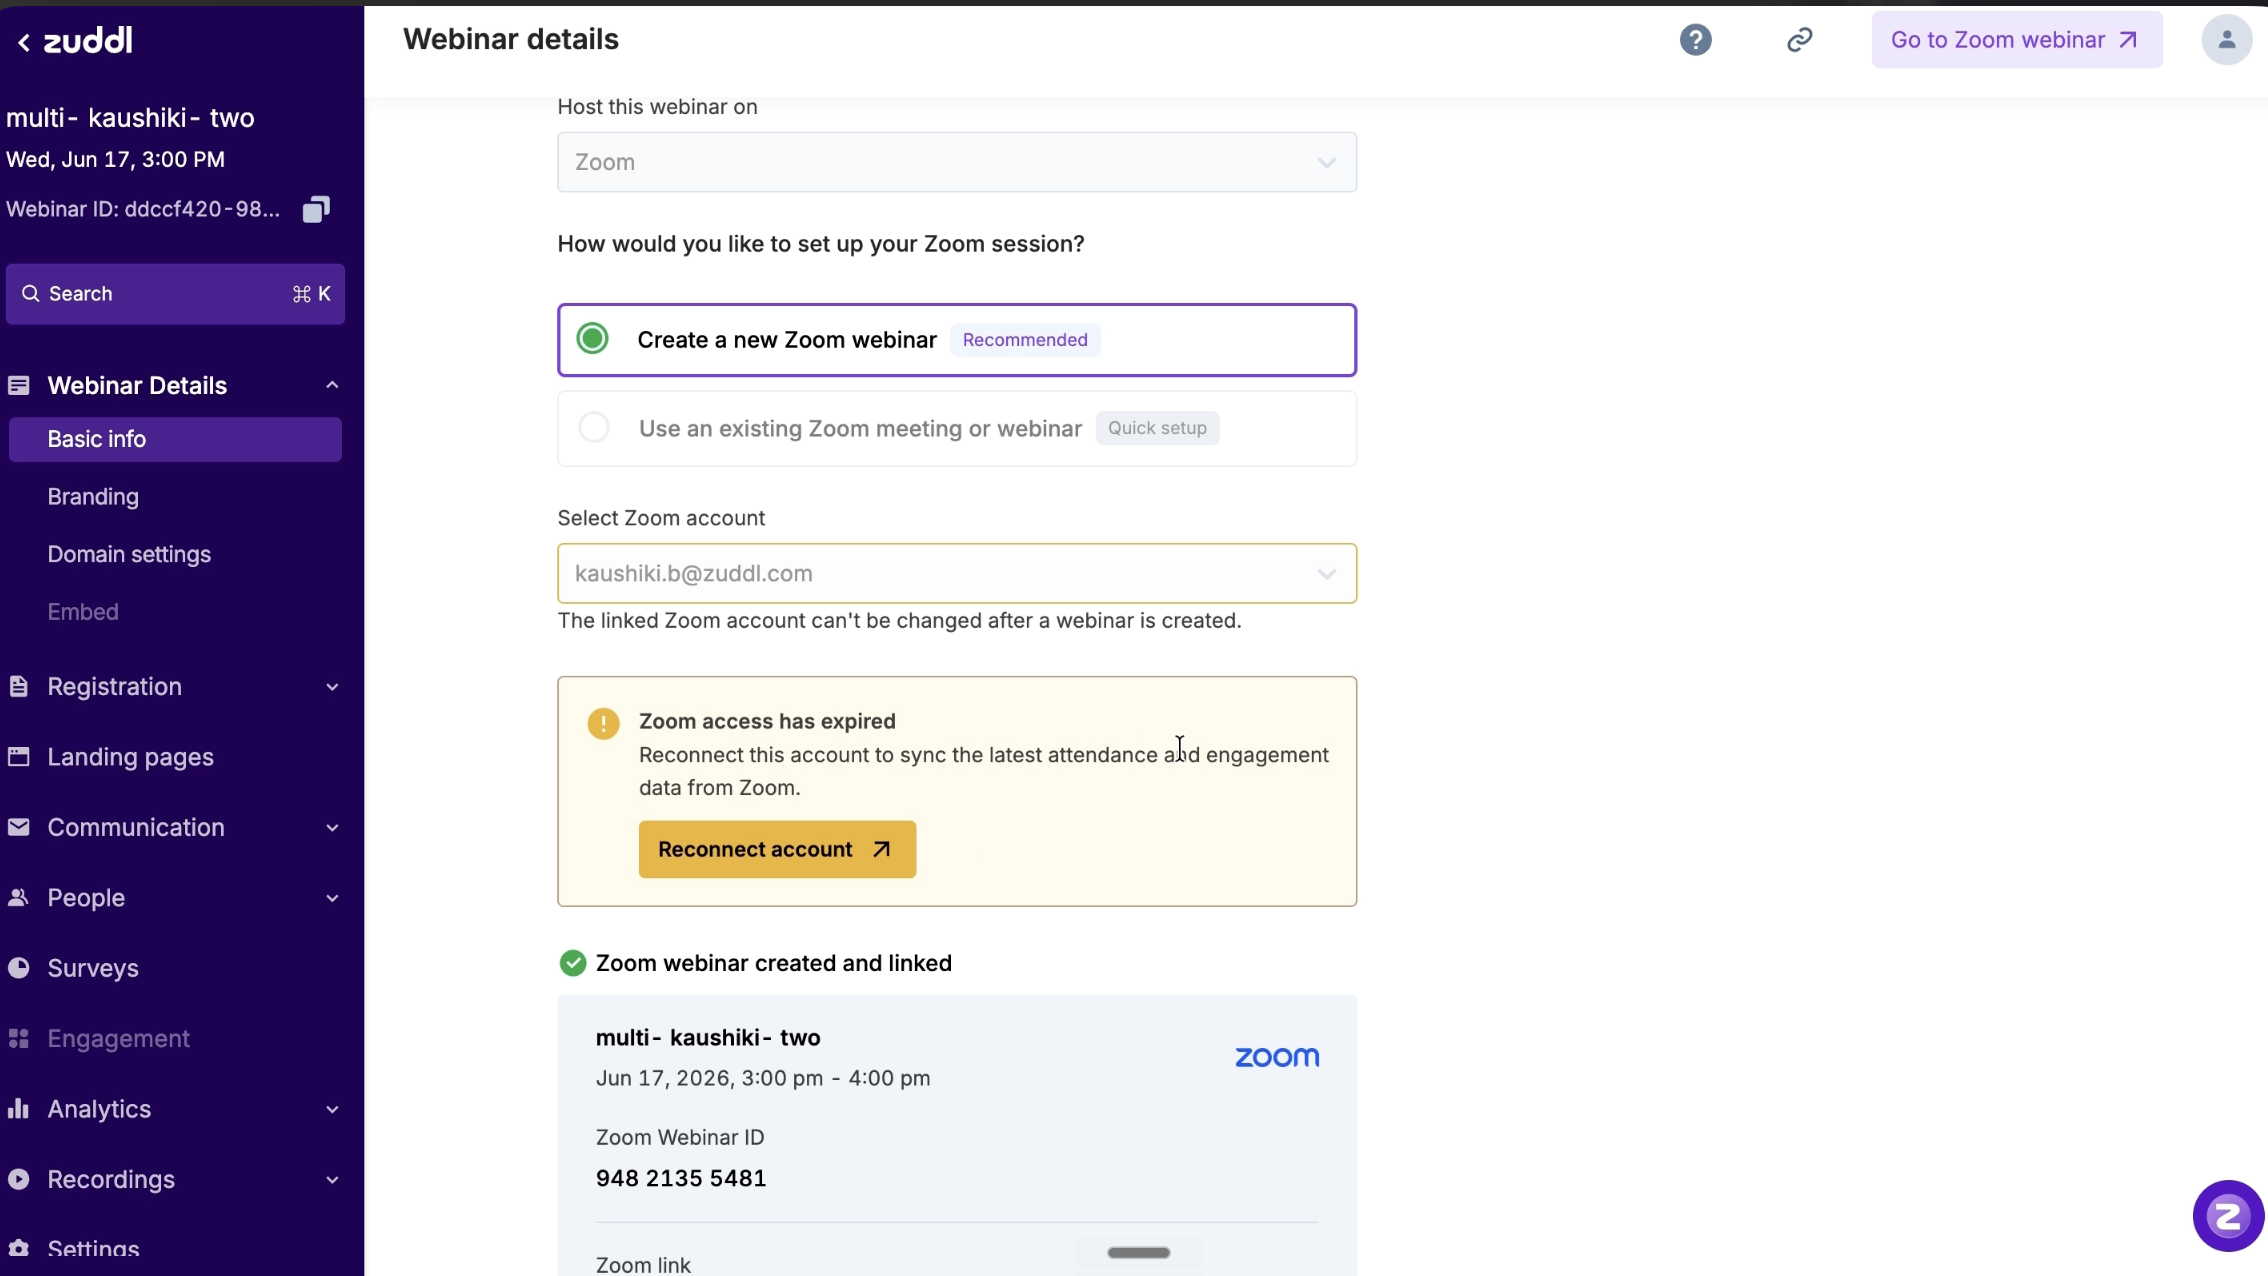The height and width of the screenshot is (1276, 2268).
Task: Click the Engagement grid icon
Action: pyautogui.click(x=19, y=1039)
